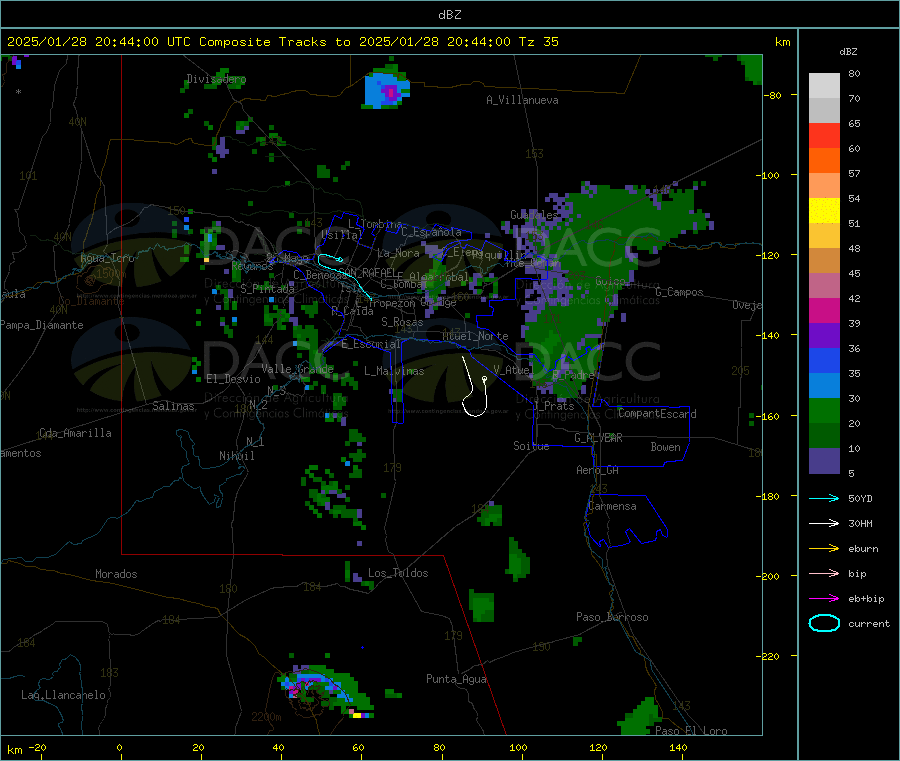Click the Valle_Grande map label

click(x=297, y=369)
